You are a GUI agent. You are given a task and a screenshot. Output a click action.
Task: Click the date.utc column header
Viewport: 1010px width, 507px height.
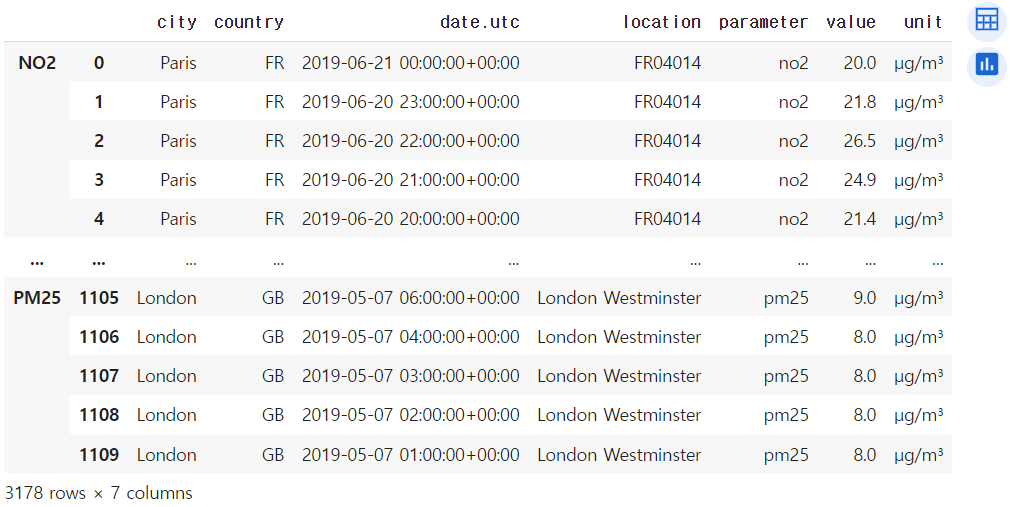pyautogui.click(x=480, y=22)
